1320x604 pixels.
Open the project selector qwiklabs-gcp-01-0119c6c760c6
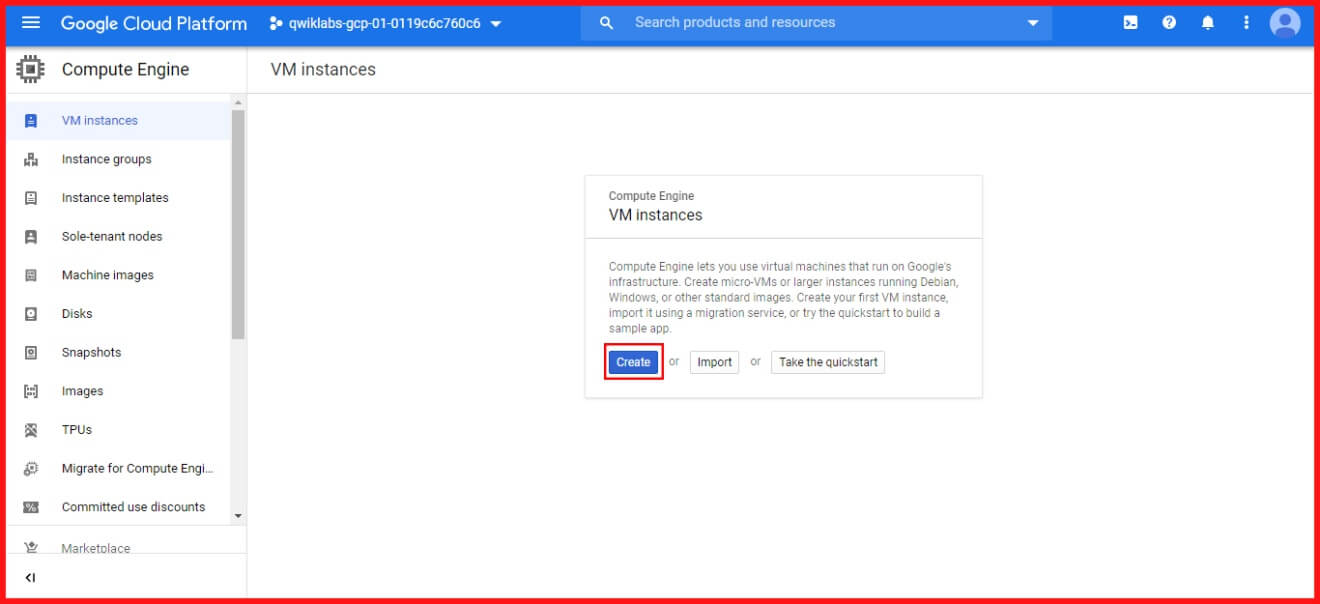coord(386,23)
